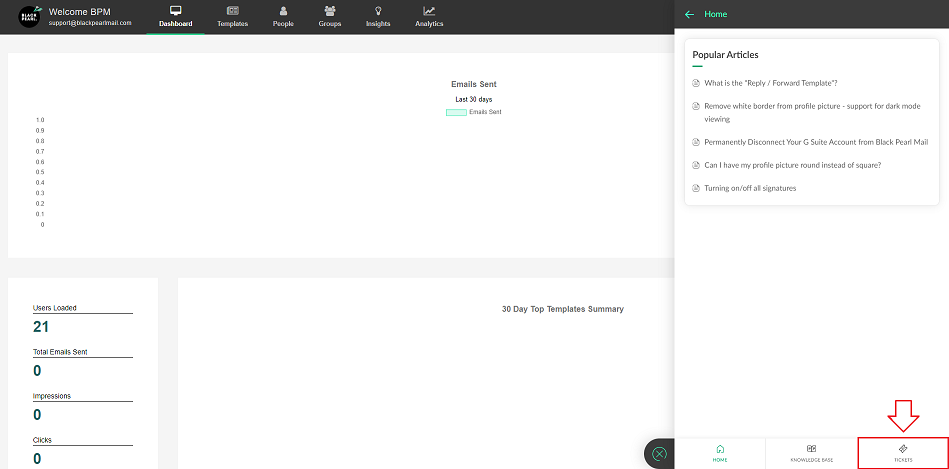Select the Home tab in help panel
This screenshot has height=469, width=949.
pos(720,453)
